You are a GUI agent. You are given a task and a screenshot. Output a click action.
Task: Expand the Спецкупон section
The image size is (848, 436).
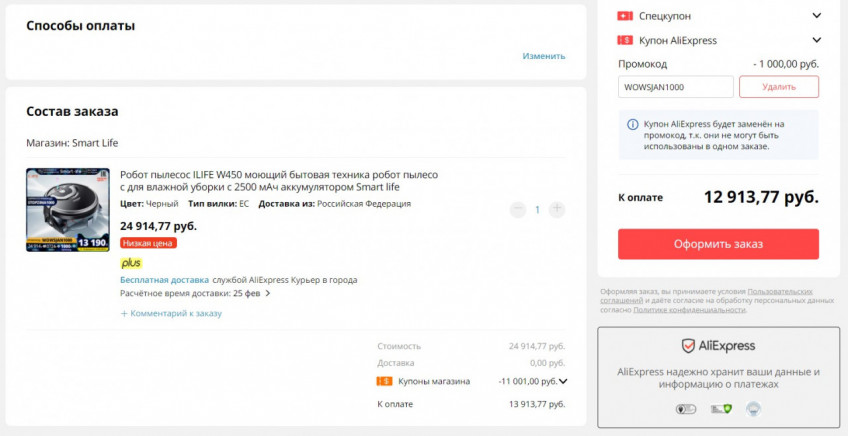(x=816, y=16)
